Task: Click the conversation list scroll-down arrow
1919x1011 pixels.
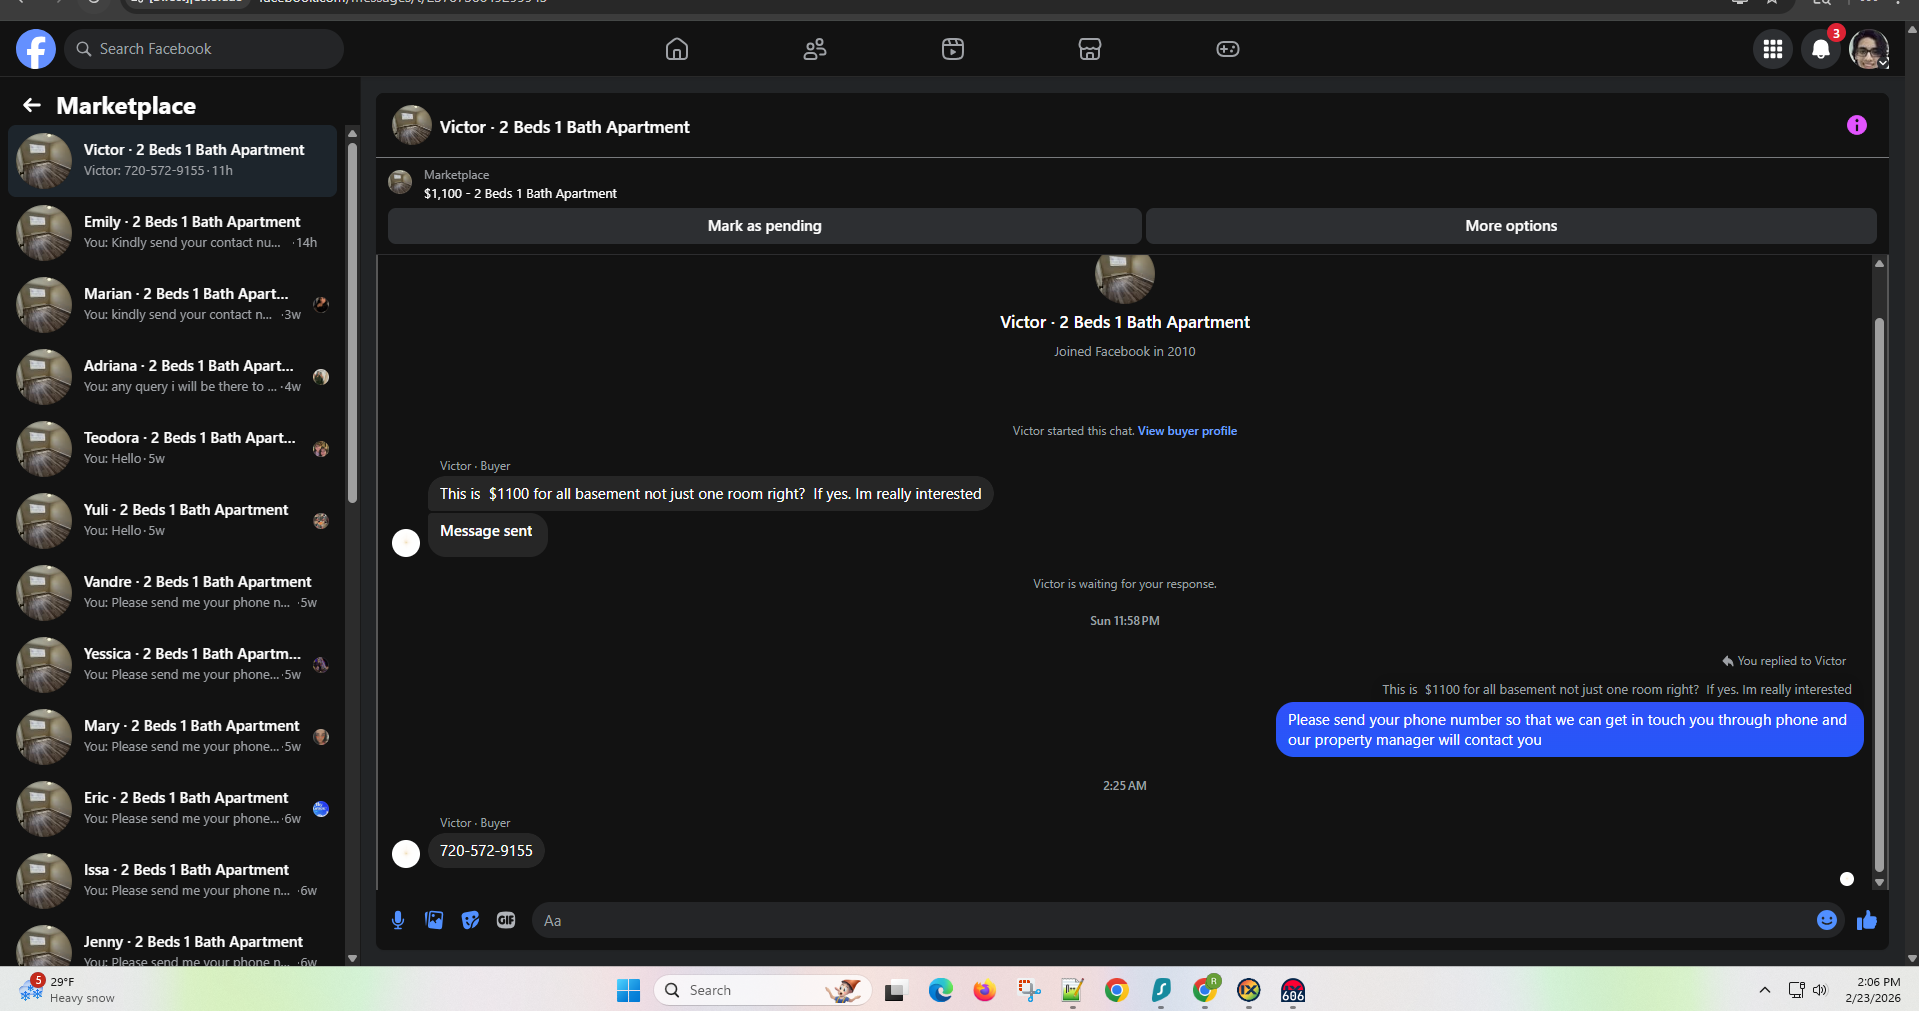Action: (x=352, y=958)
